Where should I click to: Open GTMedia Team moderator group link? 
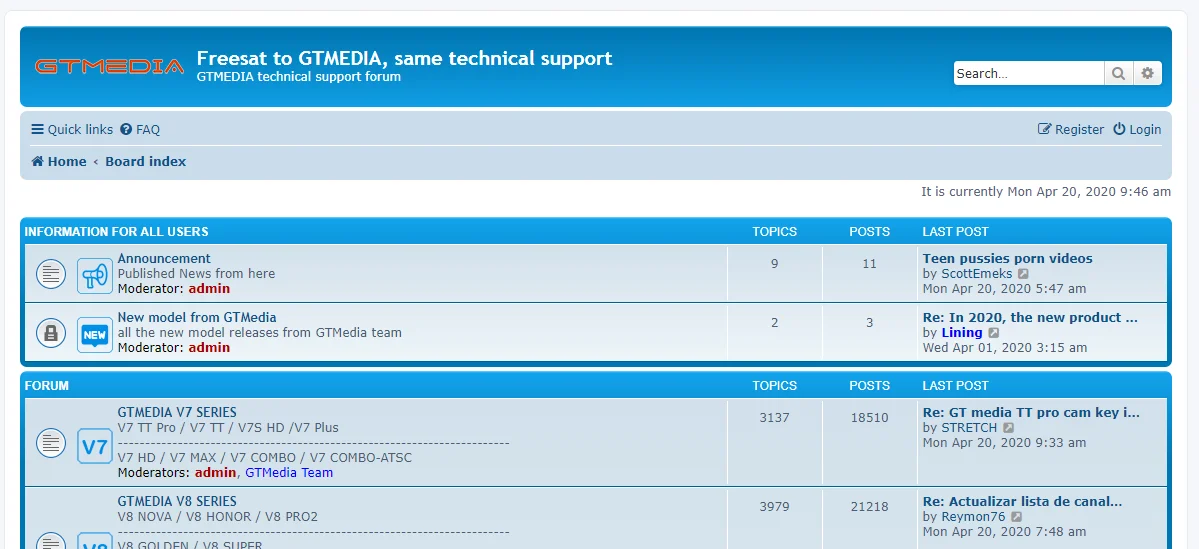pos(289,473)
